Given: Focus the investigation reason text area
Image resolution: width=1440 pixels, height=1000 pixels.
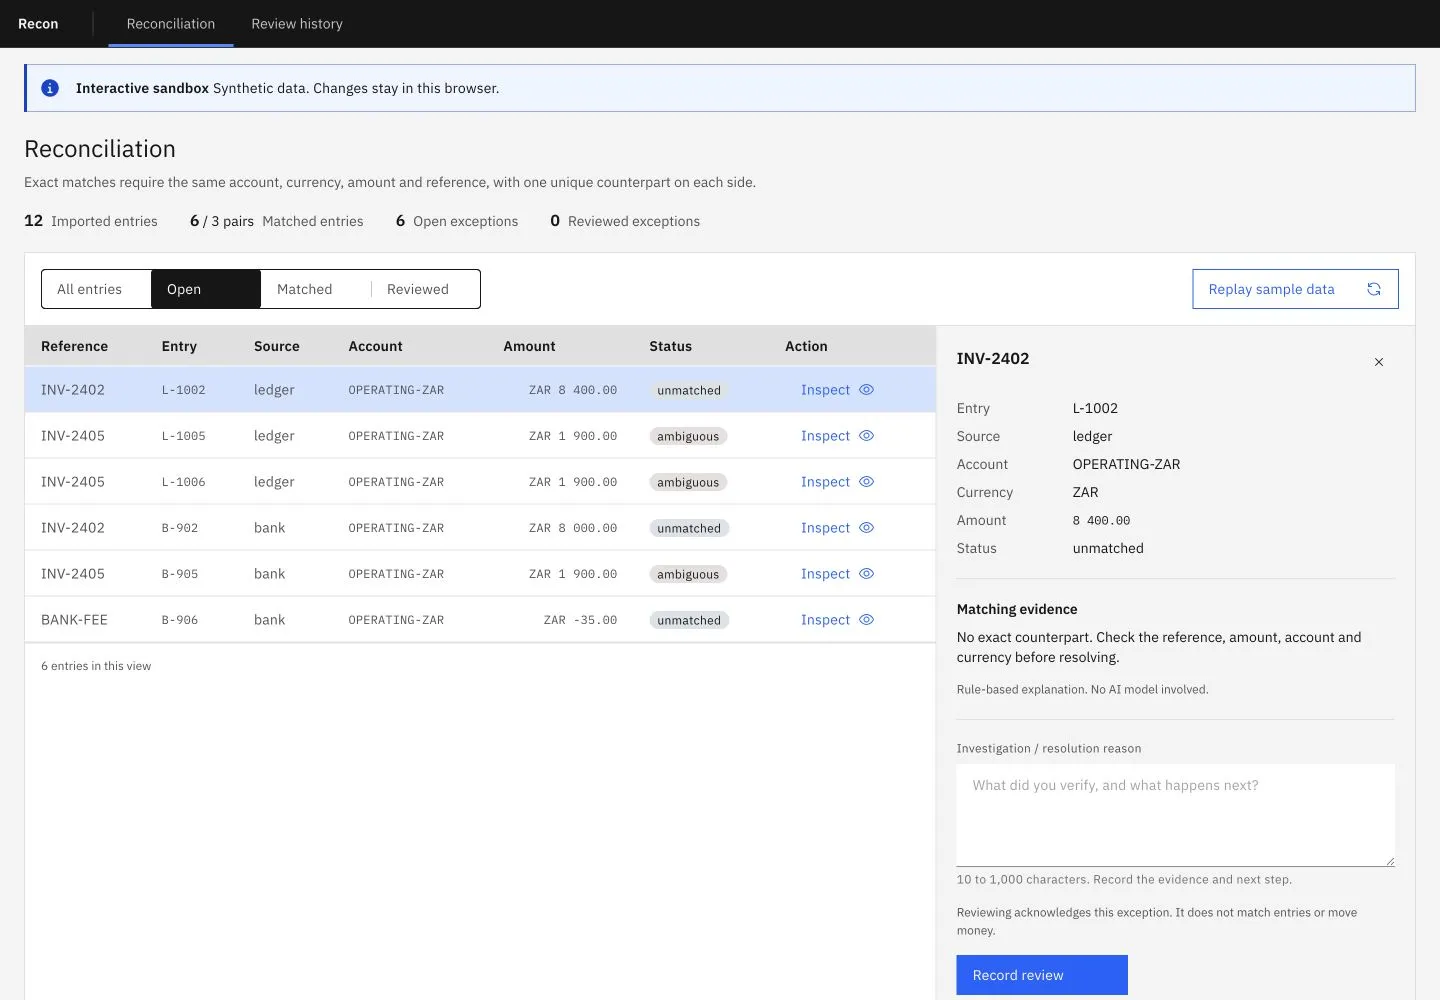Looking at the screenshot, I should (x=1175, y=815).
